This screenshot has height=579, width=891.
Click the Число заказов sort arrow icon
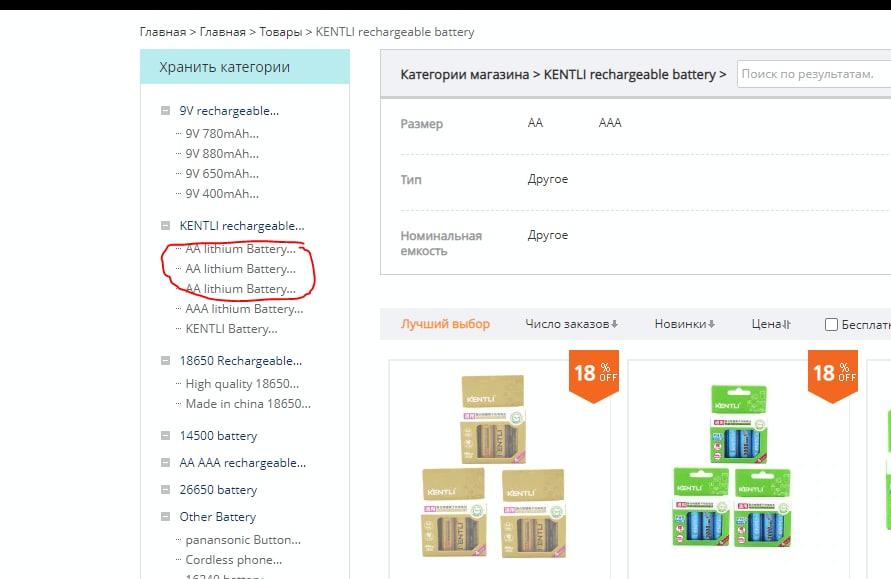pos(614,324)
